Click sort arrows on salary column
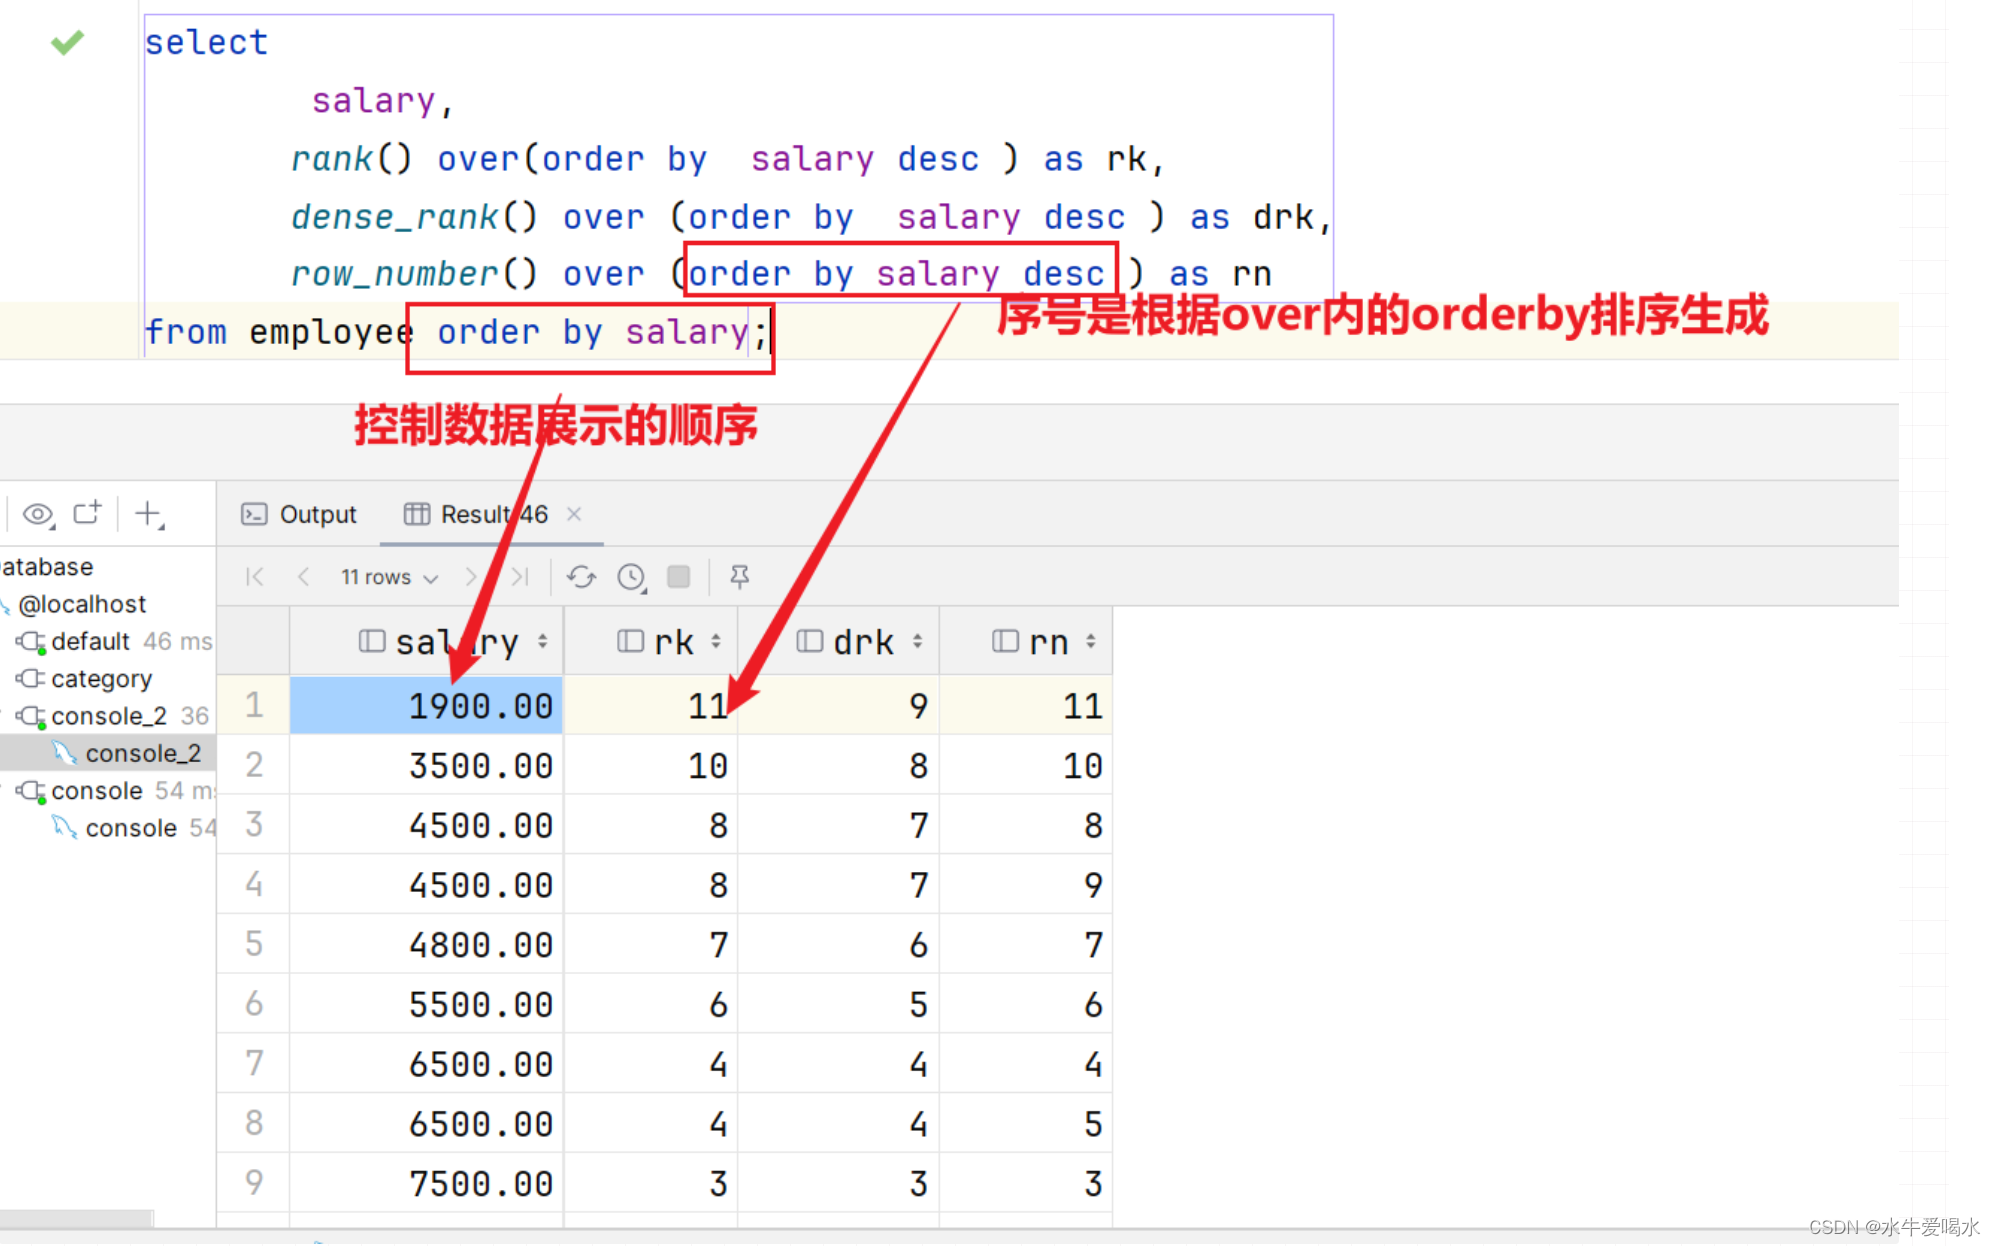The height and width of the screenshot is (1246, 1996). [x=542, y=641]
